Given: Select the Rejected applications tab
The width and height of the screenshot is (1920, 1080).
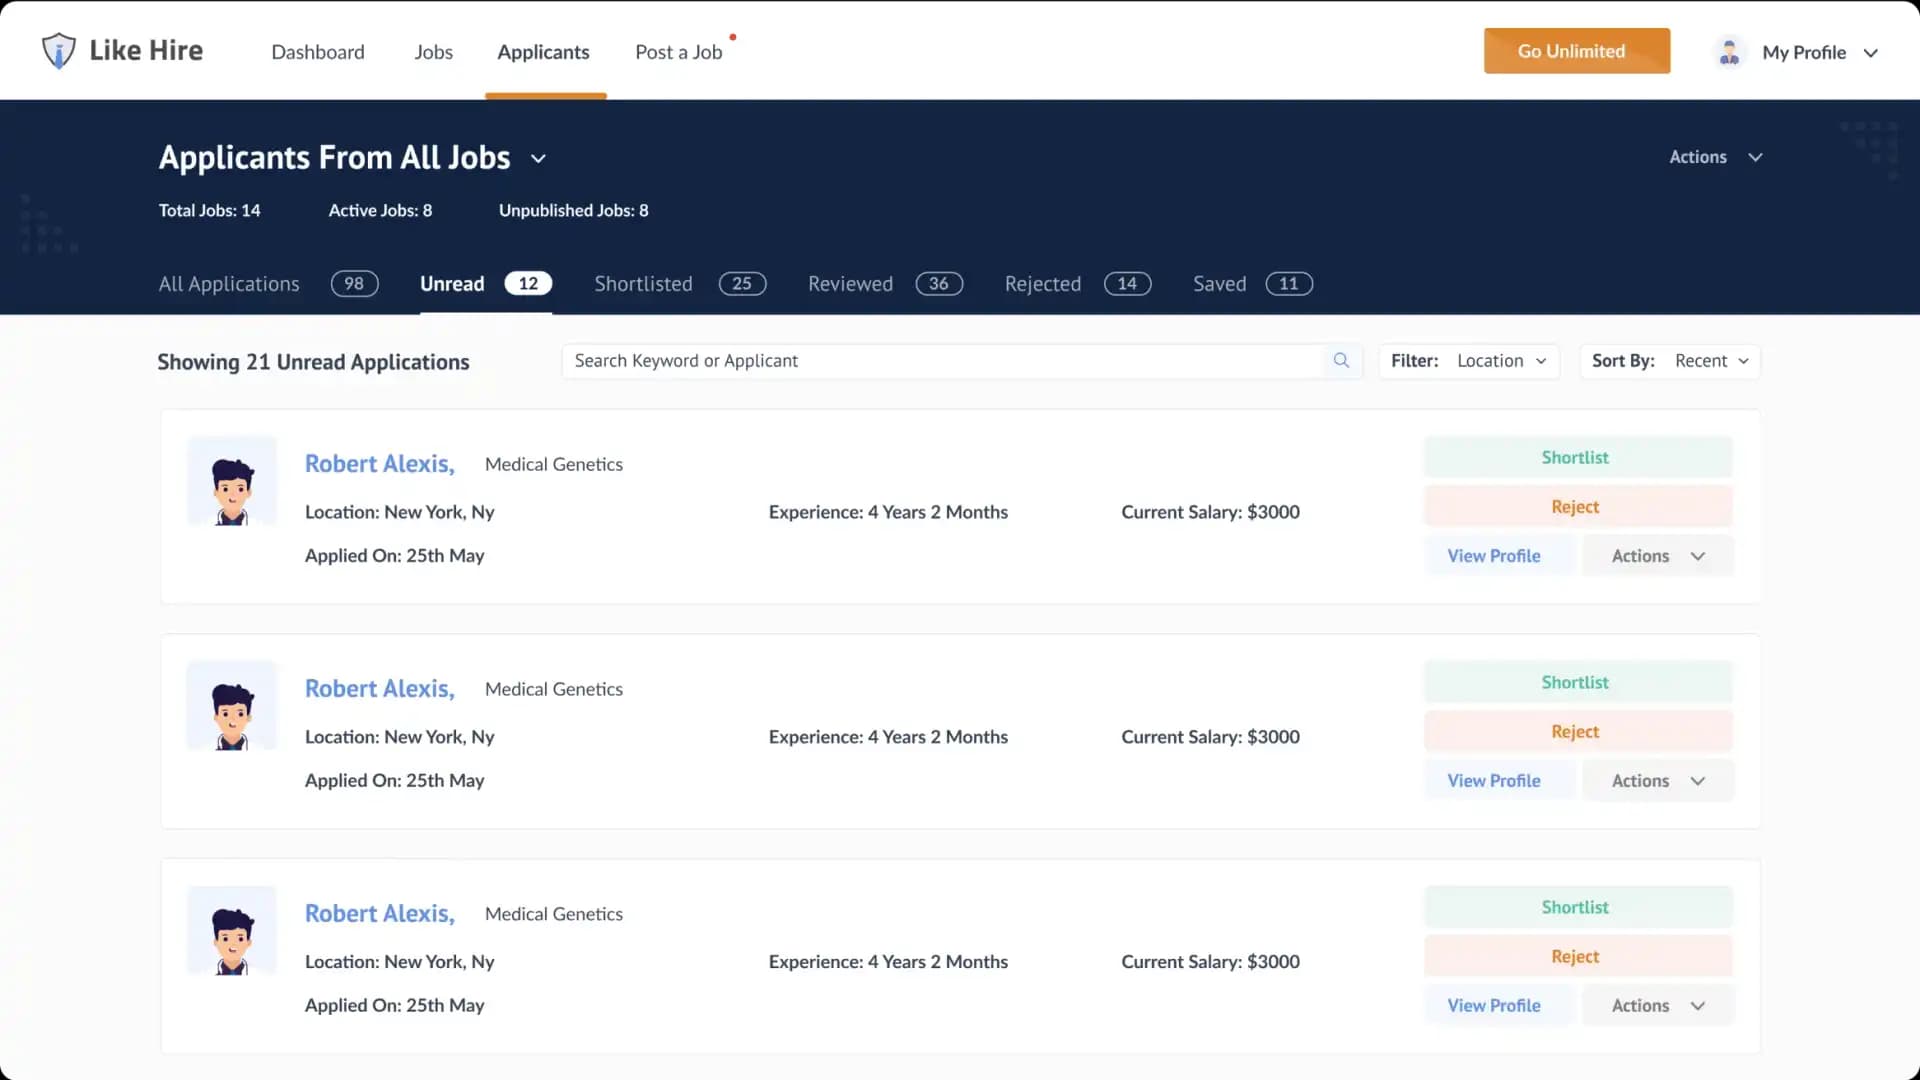Looking at the screenshot, I should click(1042, 284).
